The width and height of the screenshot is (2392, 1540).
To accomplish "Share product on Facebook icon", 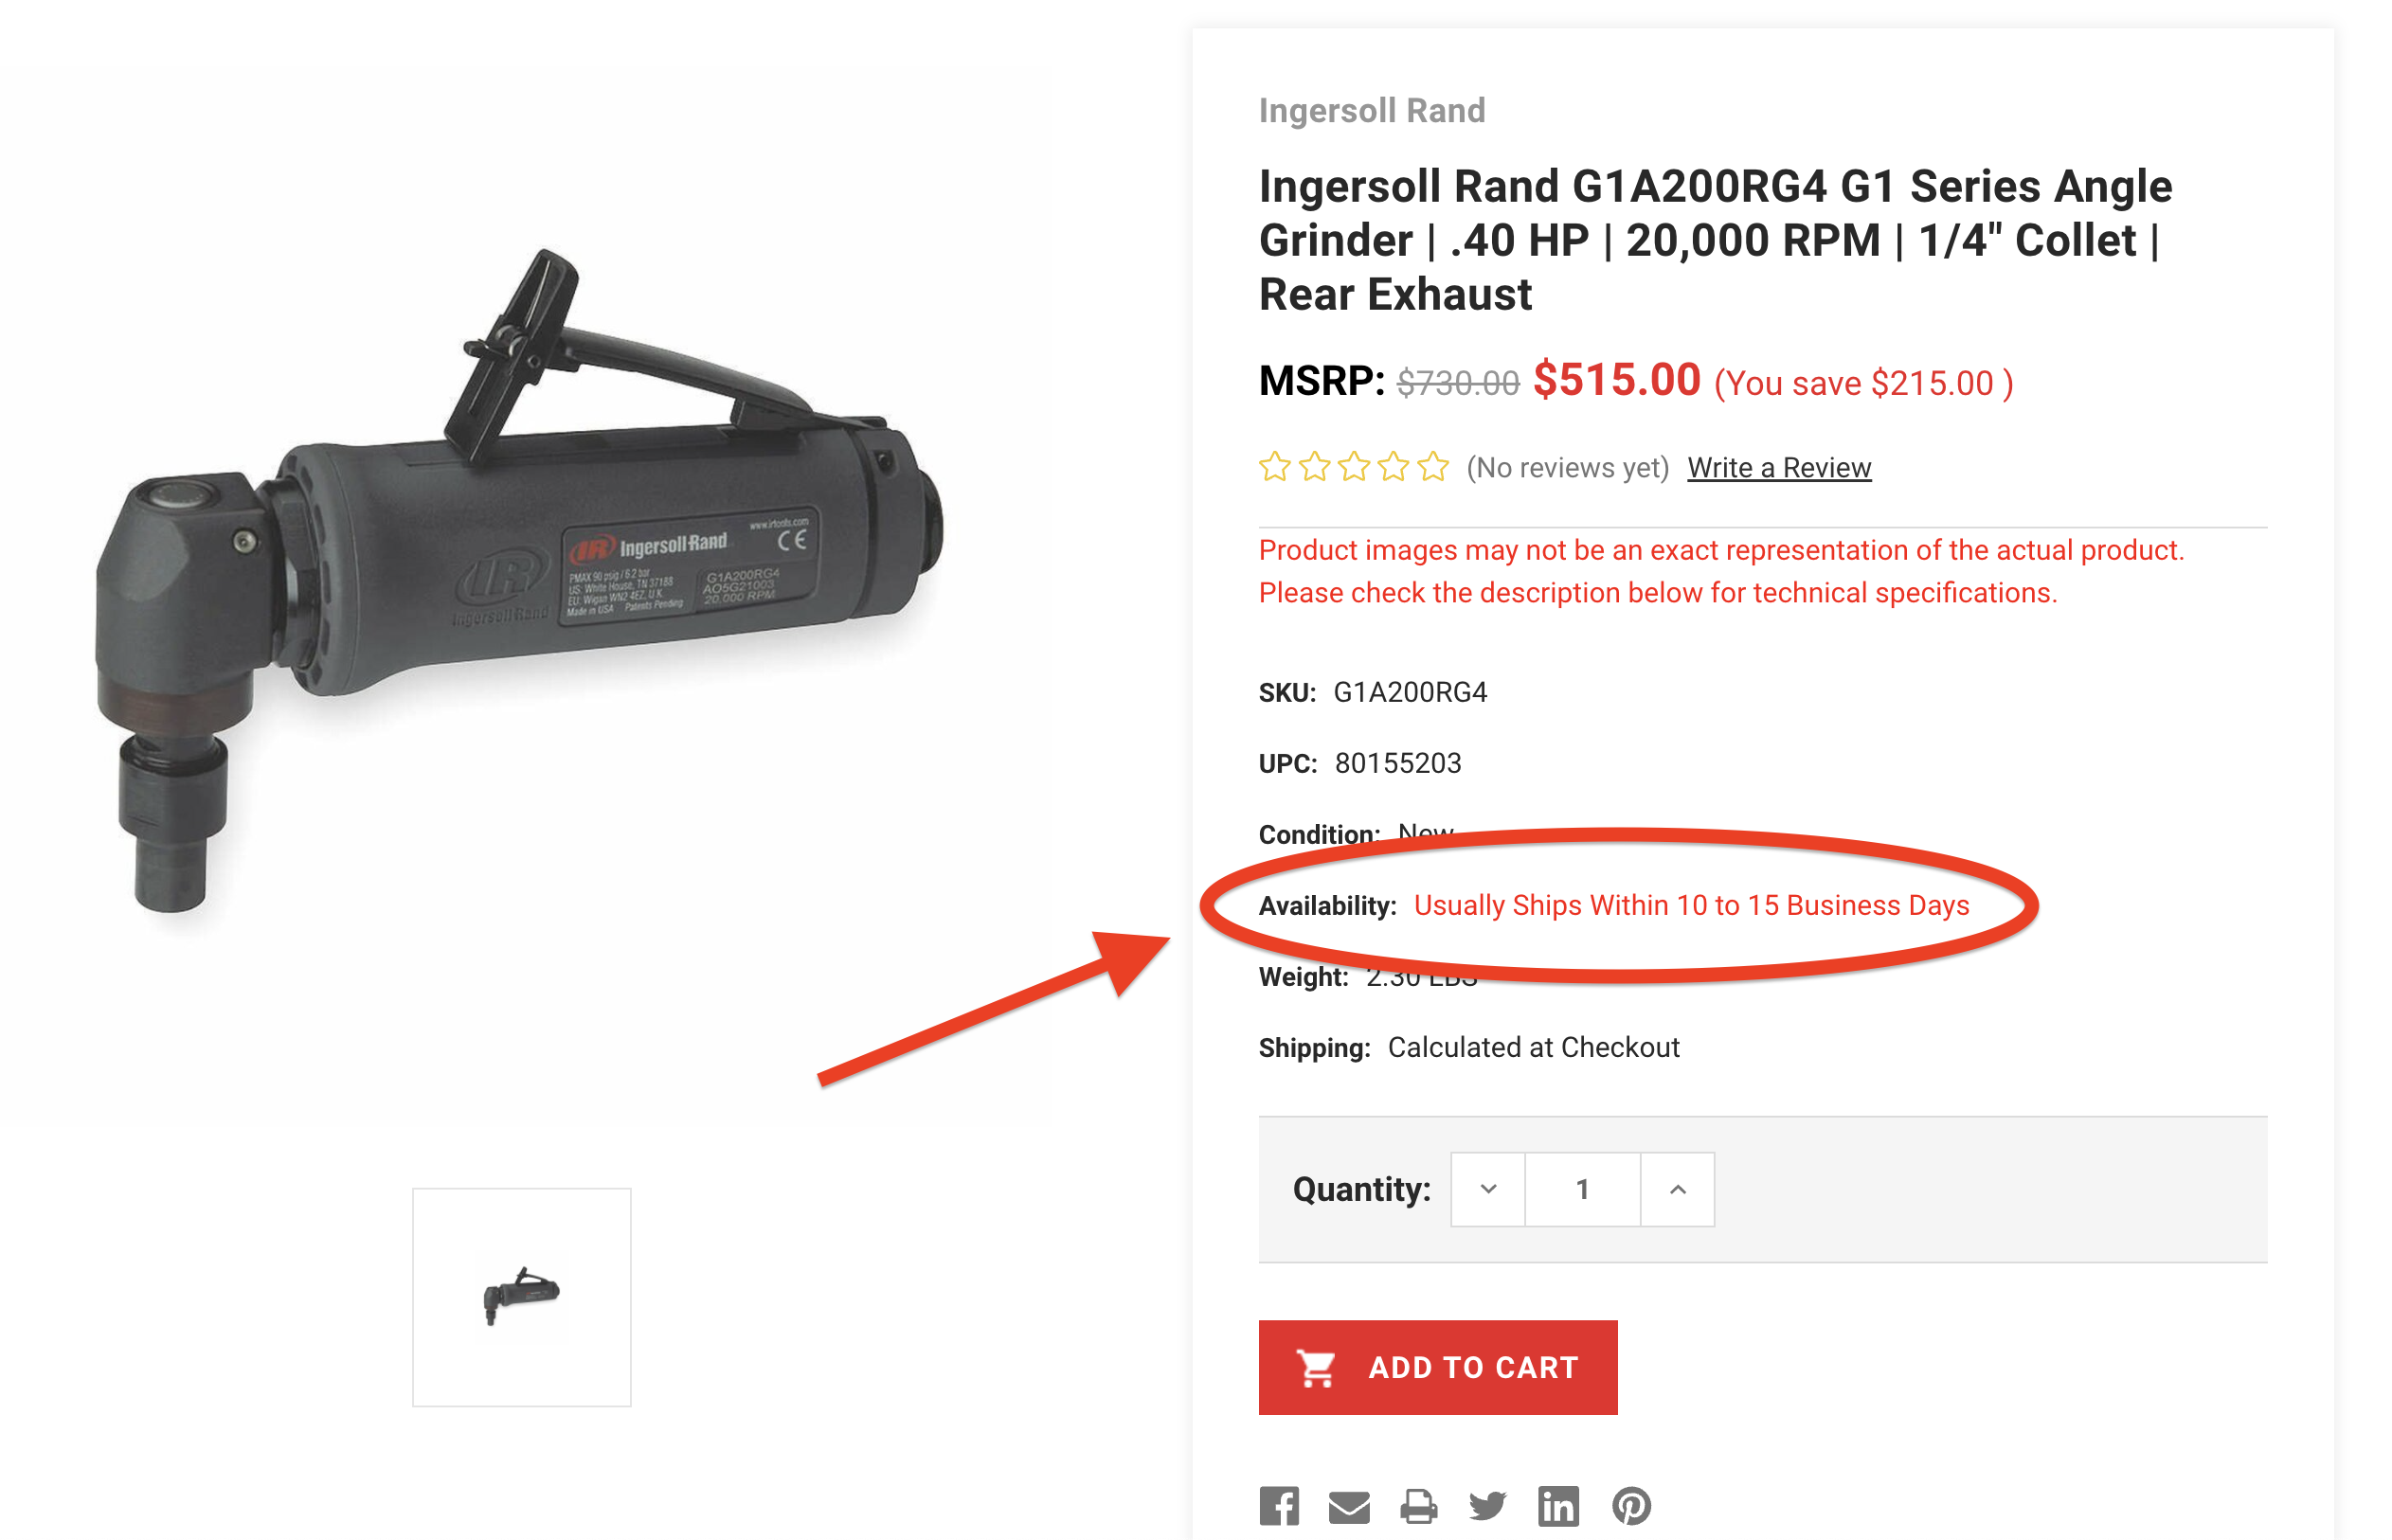I will 1278,1505.
